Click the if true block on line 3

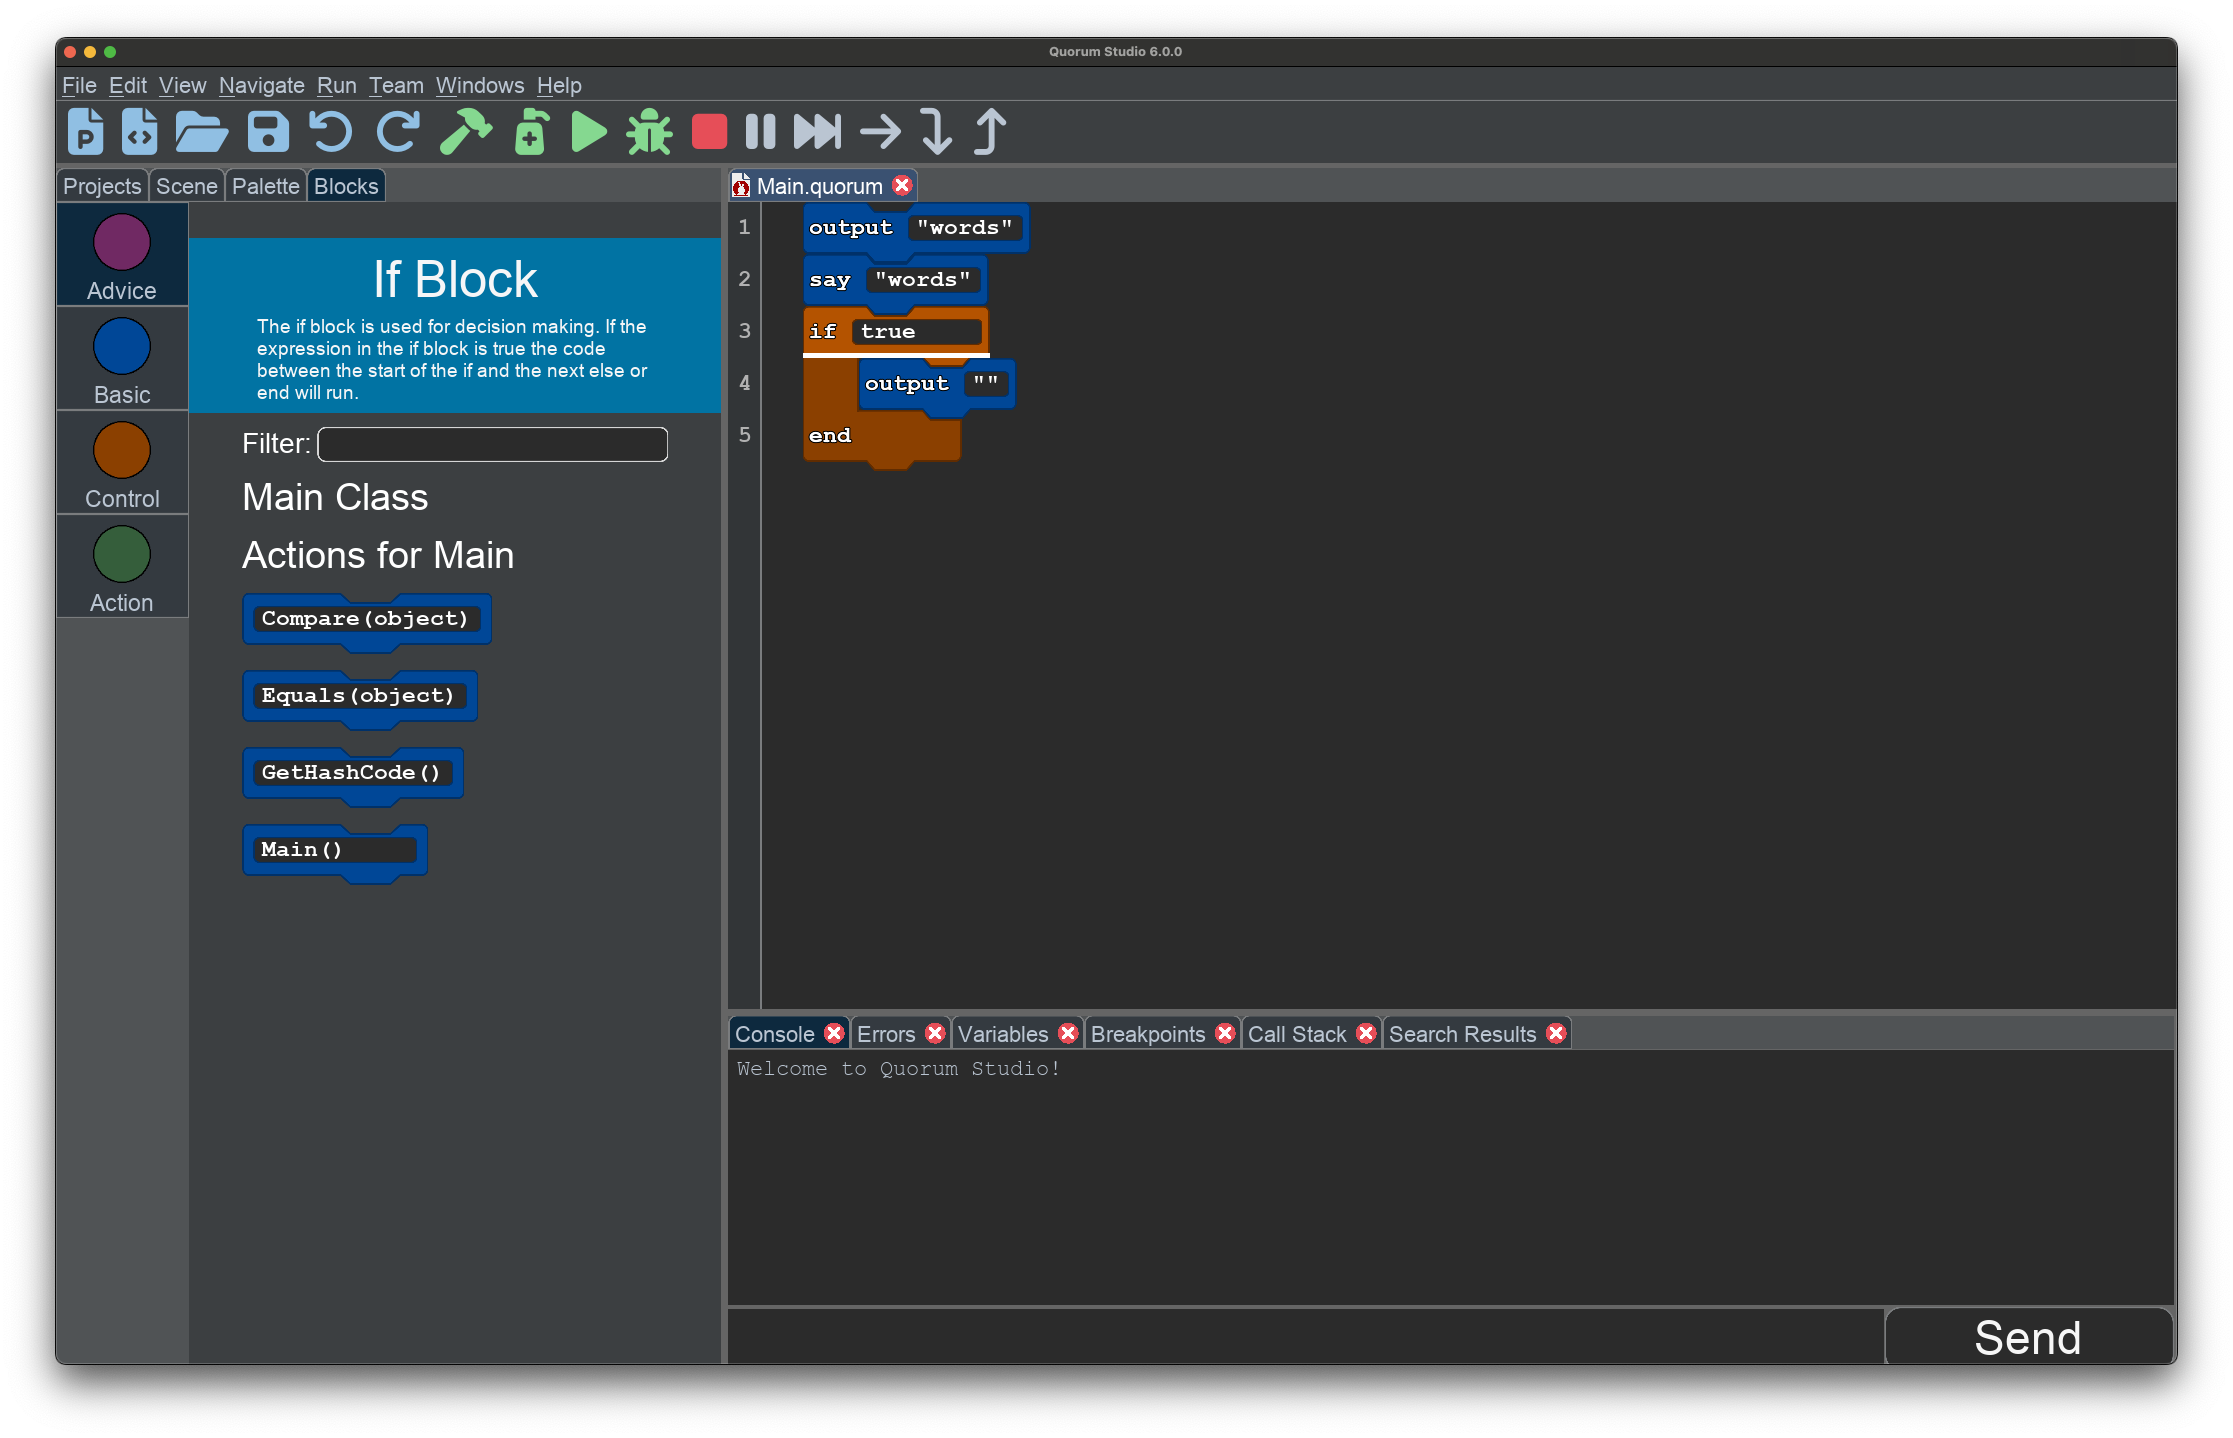[x=896, y=332]
